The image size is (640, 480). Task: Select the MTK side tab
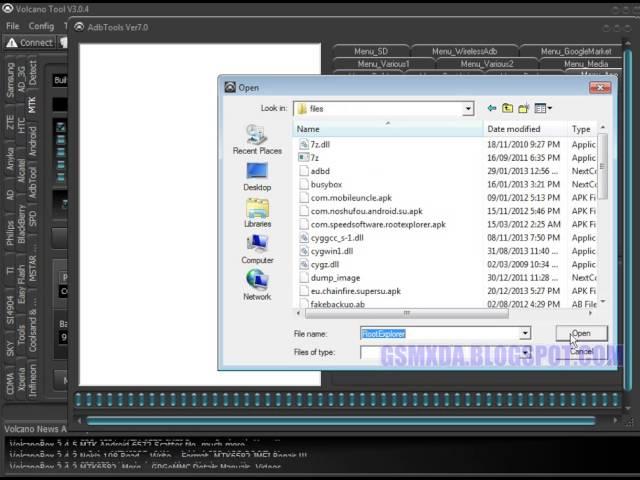[x=32, y=105]
